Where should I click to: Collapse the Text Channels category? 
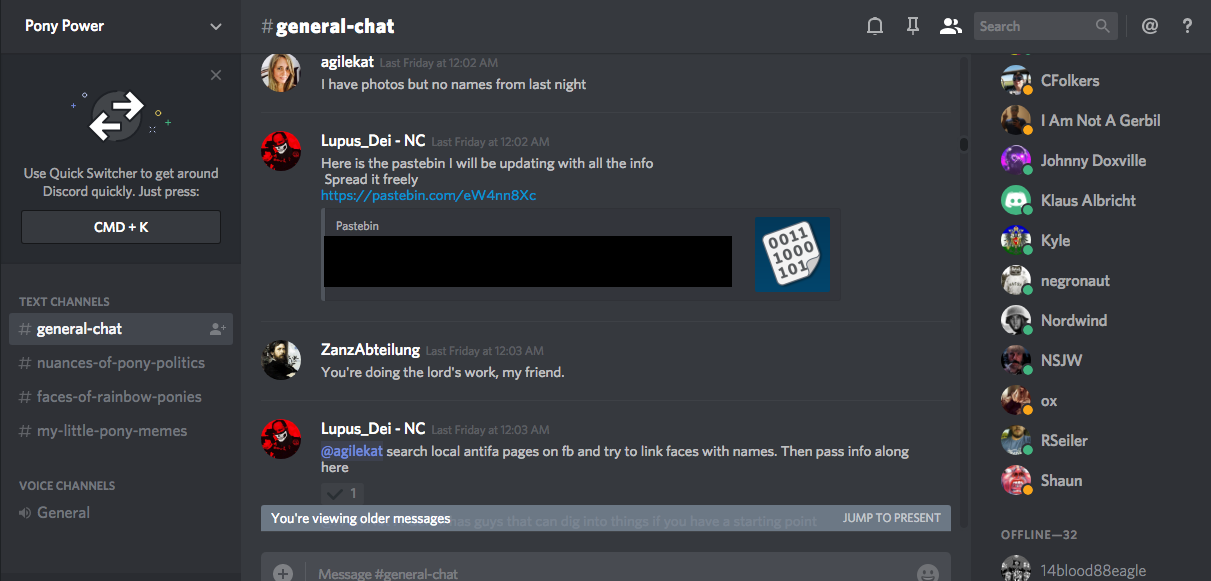(x=64, y=301)
